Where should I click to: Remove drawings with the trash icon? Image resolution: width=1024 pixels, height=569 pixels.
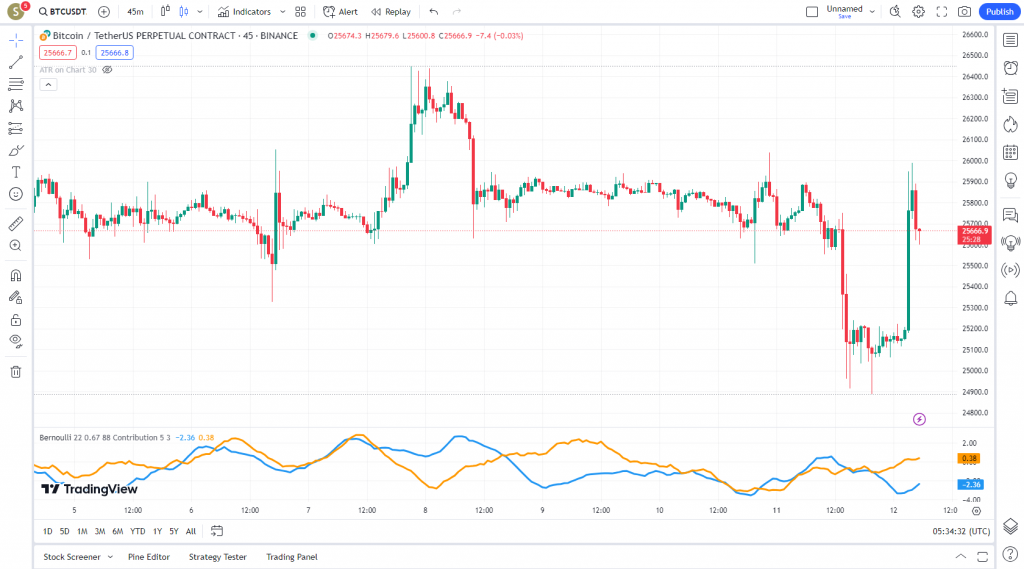[16, 372]
